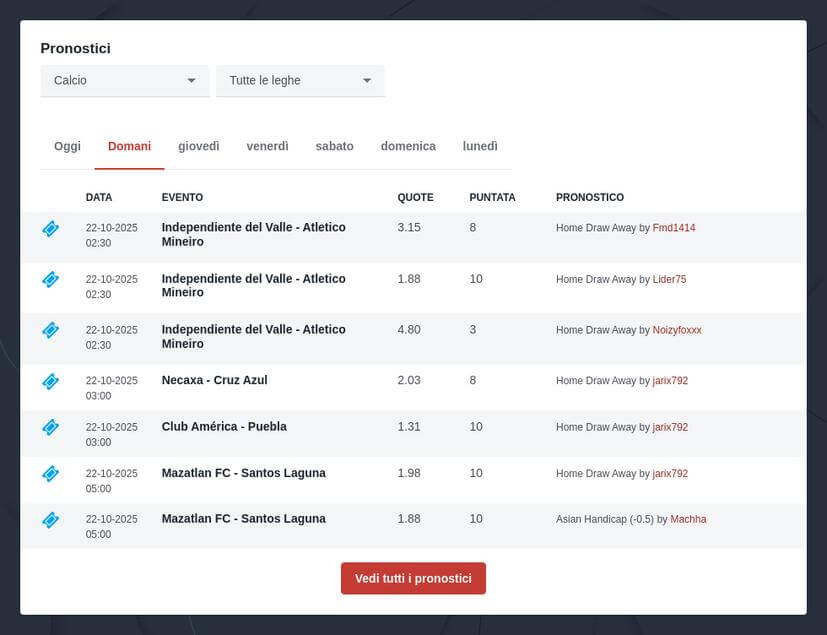Image resolution: width=827 pixels, height=635 pixels.
Task: Click the jarix792 username link on Necaxa row
Action: (x=669, y=381)
